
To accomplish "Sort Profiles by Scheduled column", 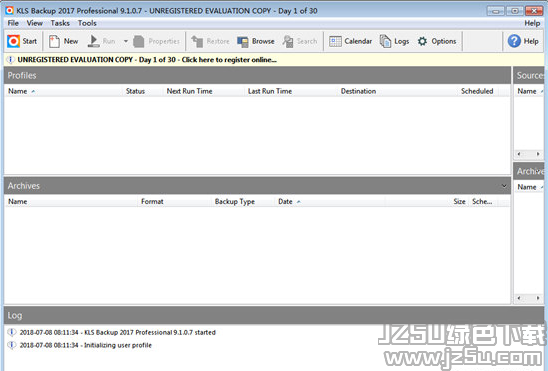I will click(477, 91).
